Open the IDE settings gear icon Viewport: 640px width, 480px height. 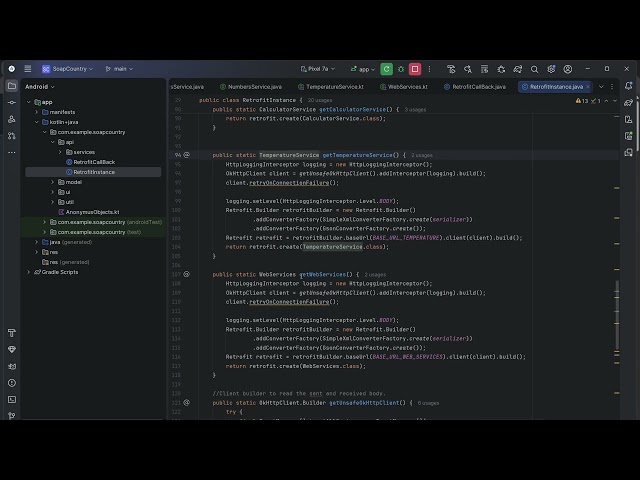(x=551, y=69)
